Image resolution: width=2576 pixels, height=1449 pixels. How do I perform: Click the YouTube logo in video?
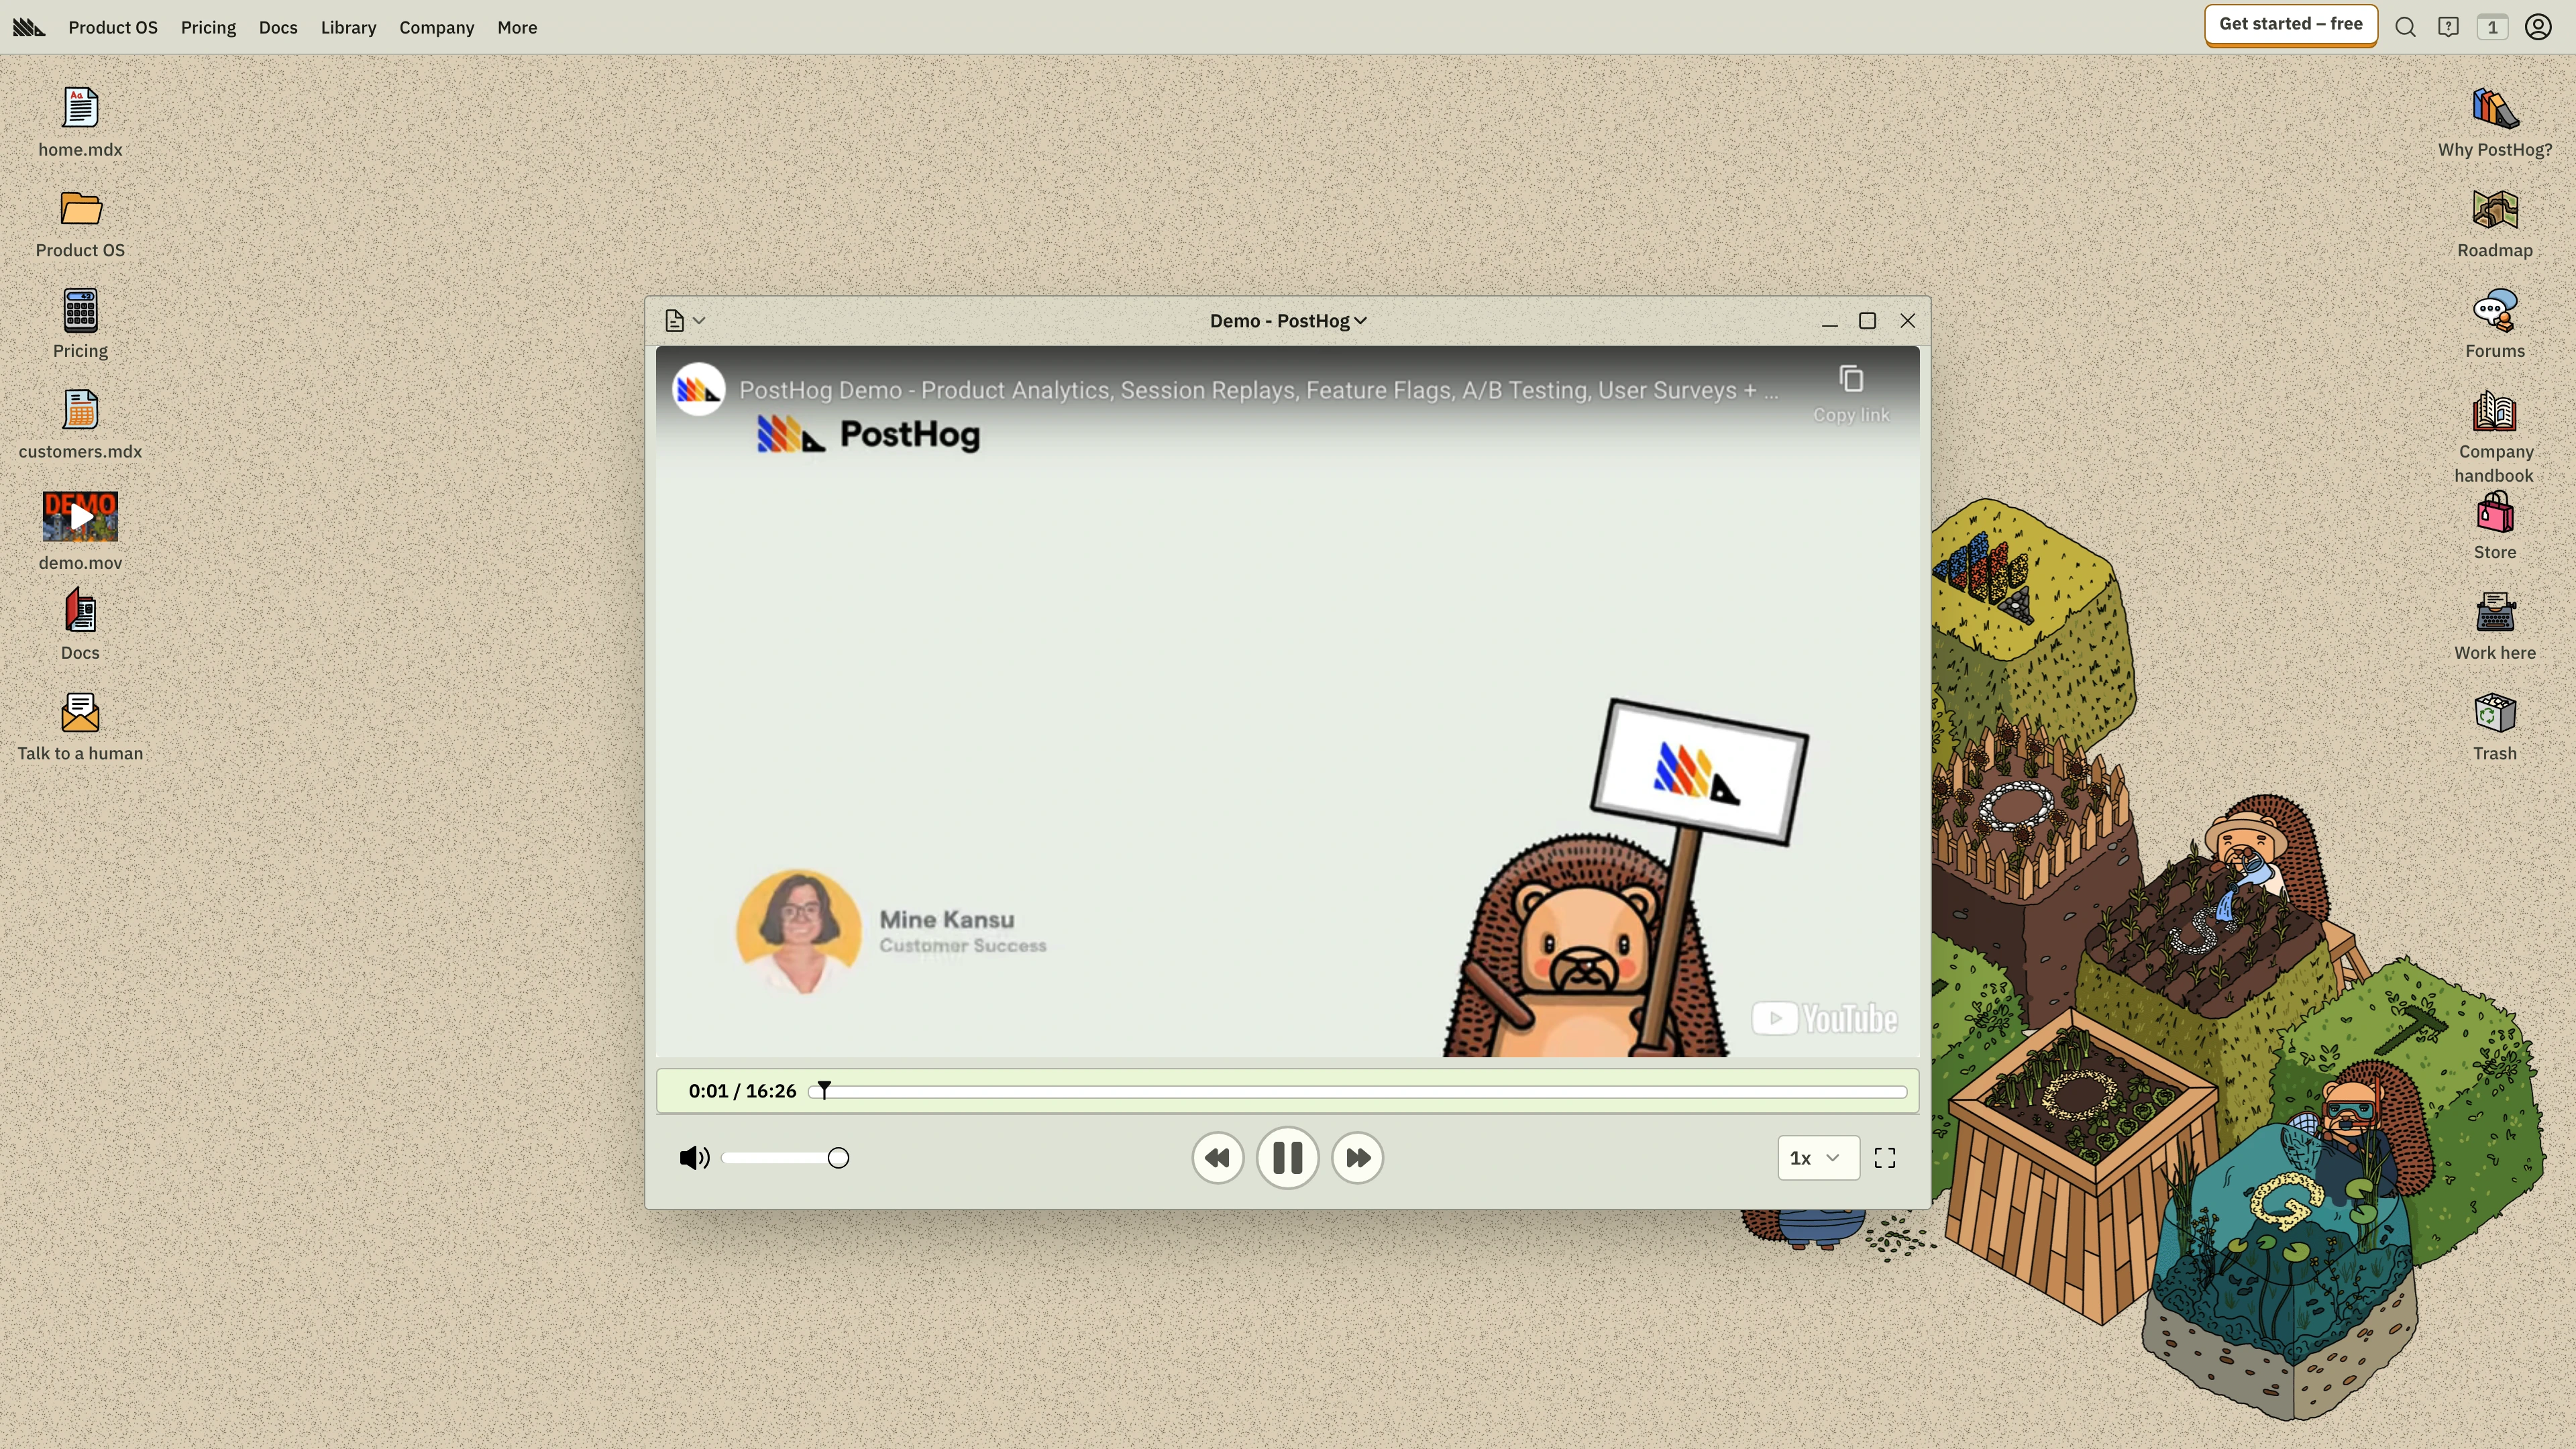pyautogui.click(x=1824, y=1018)
